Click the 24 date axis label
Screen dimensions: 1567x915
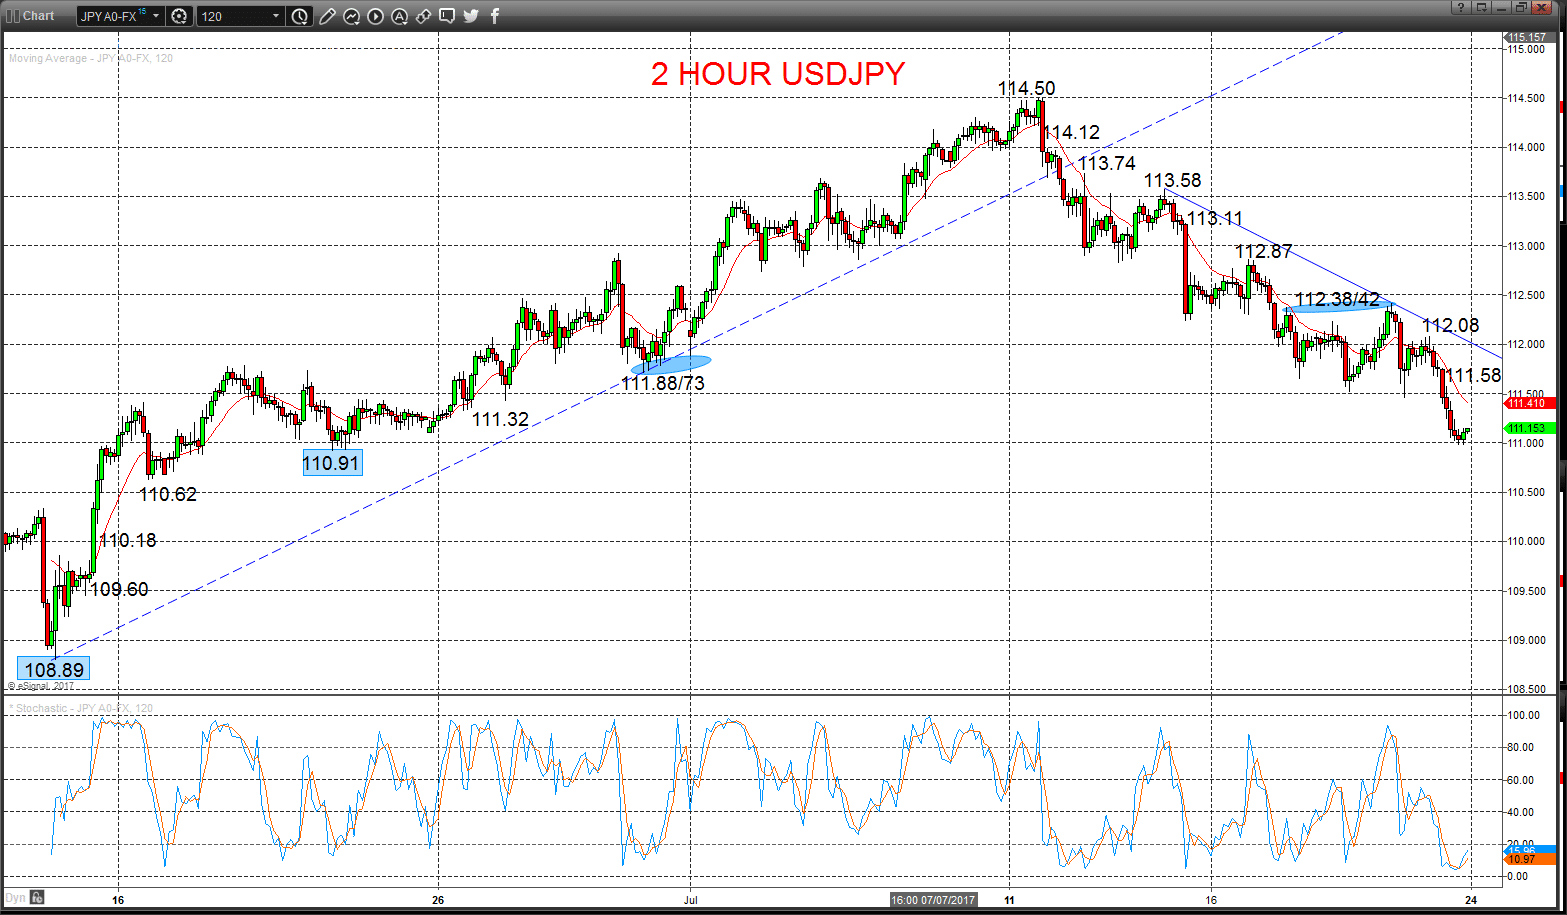click(1472, 899)
